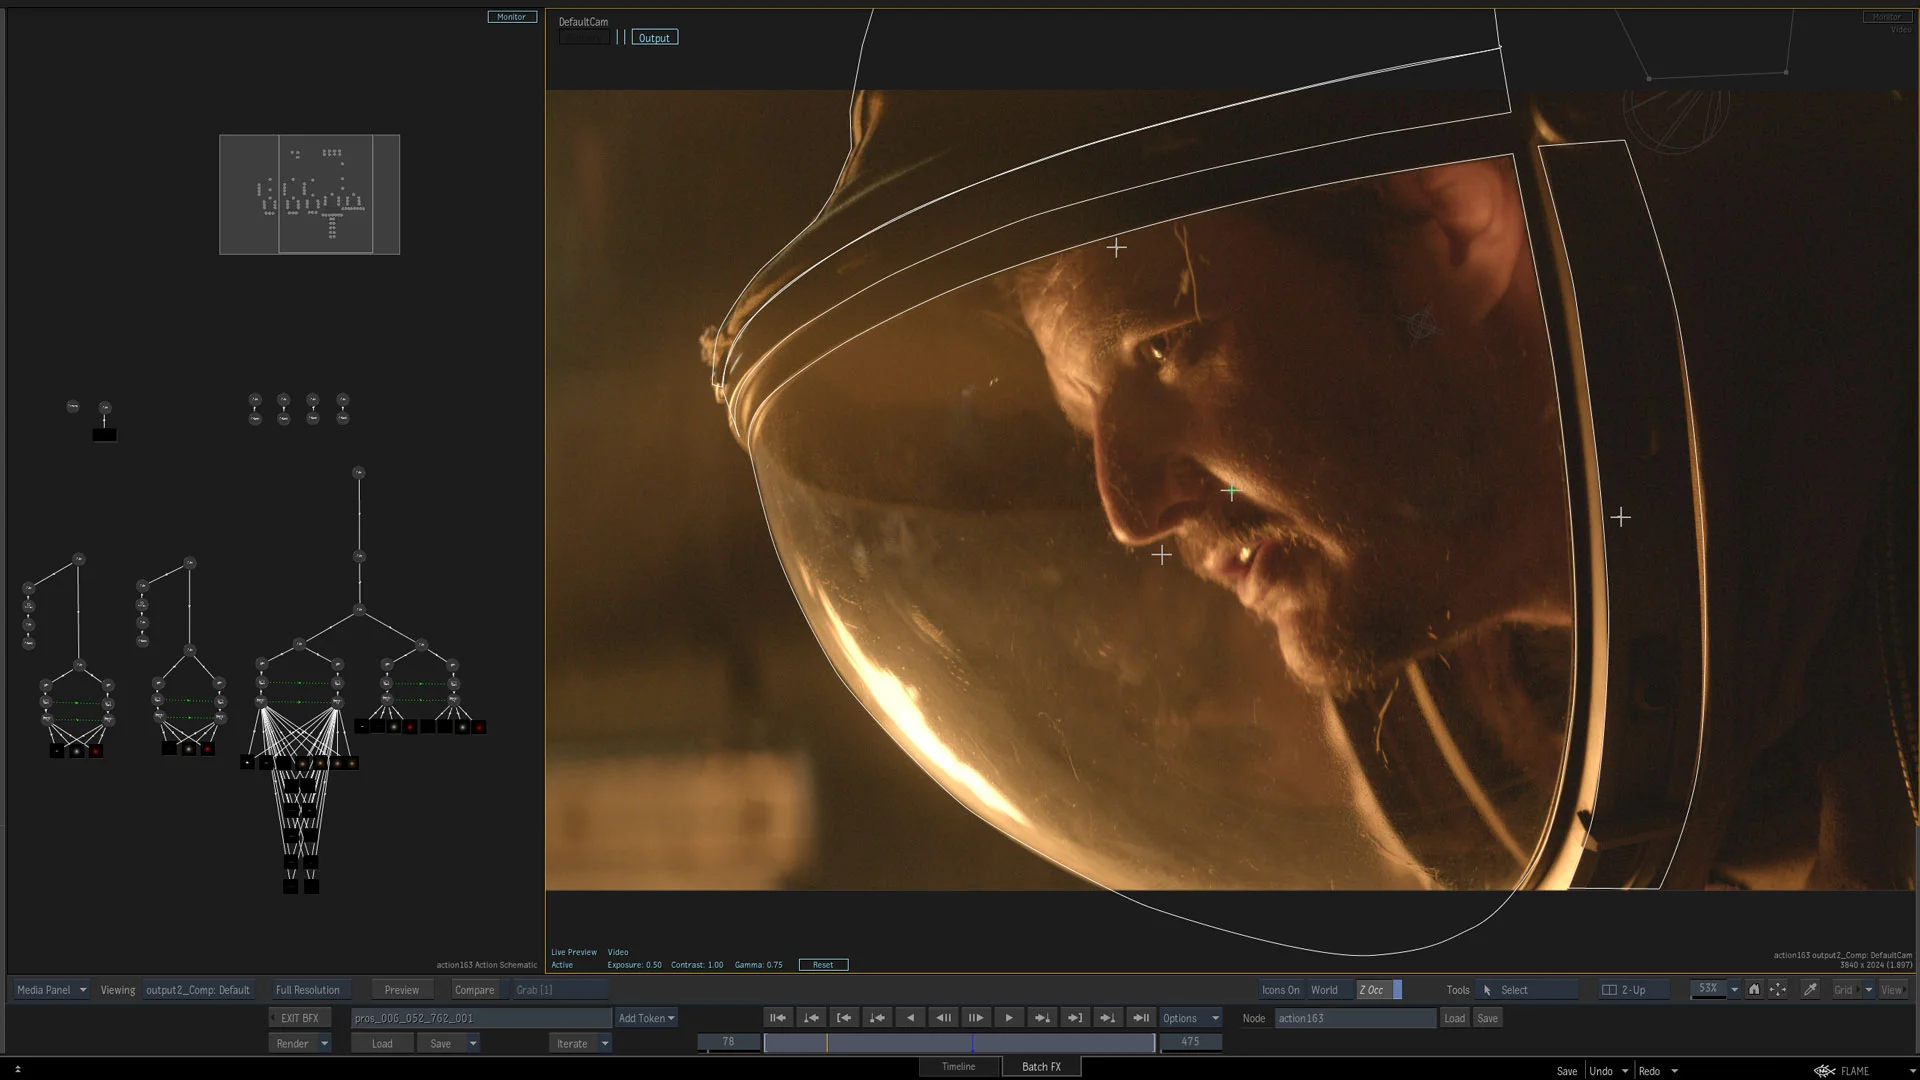Switch to the Timeline tab
The width and height of the screenshot is (1920, 1080).
958,1067
